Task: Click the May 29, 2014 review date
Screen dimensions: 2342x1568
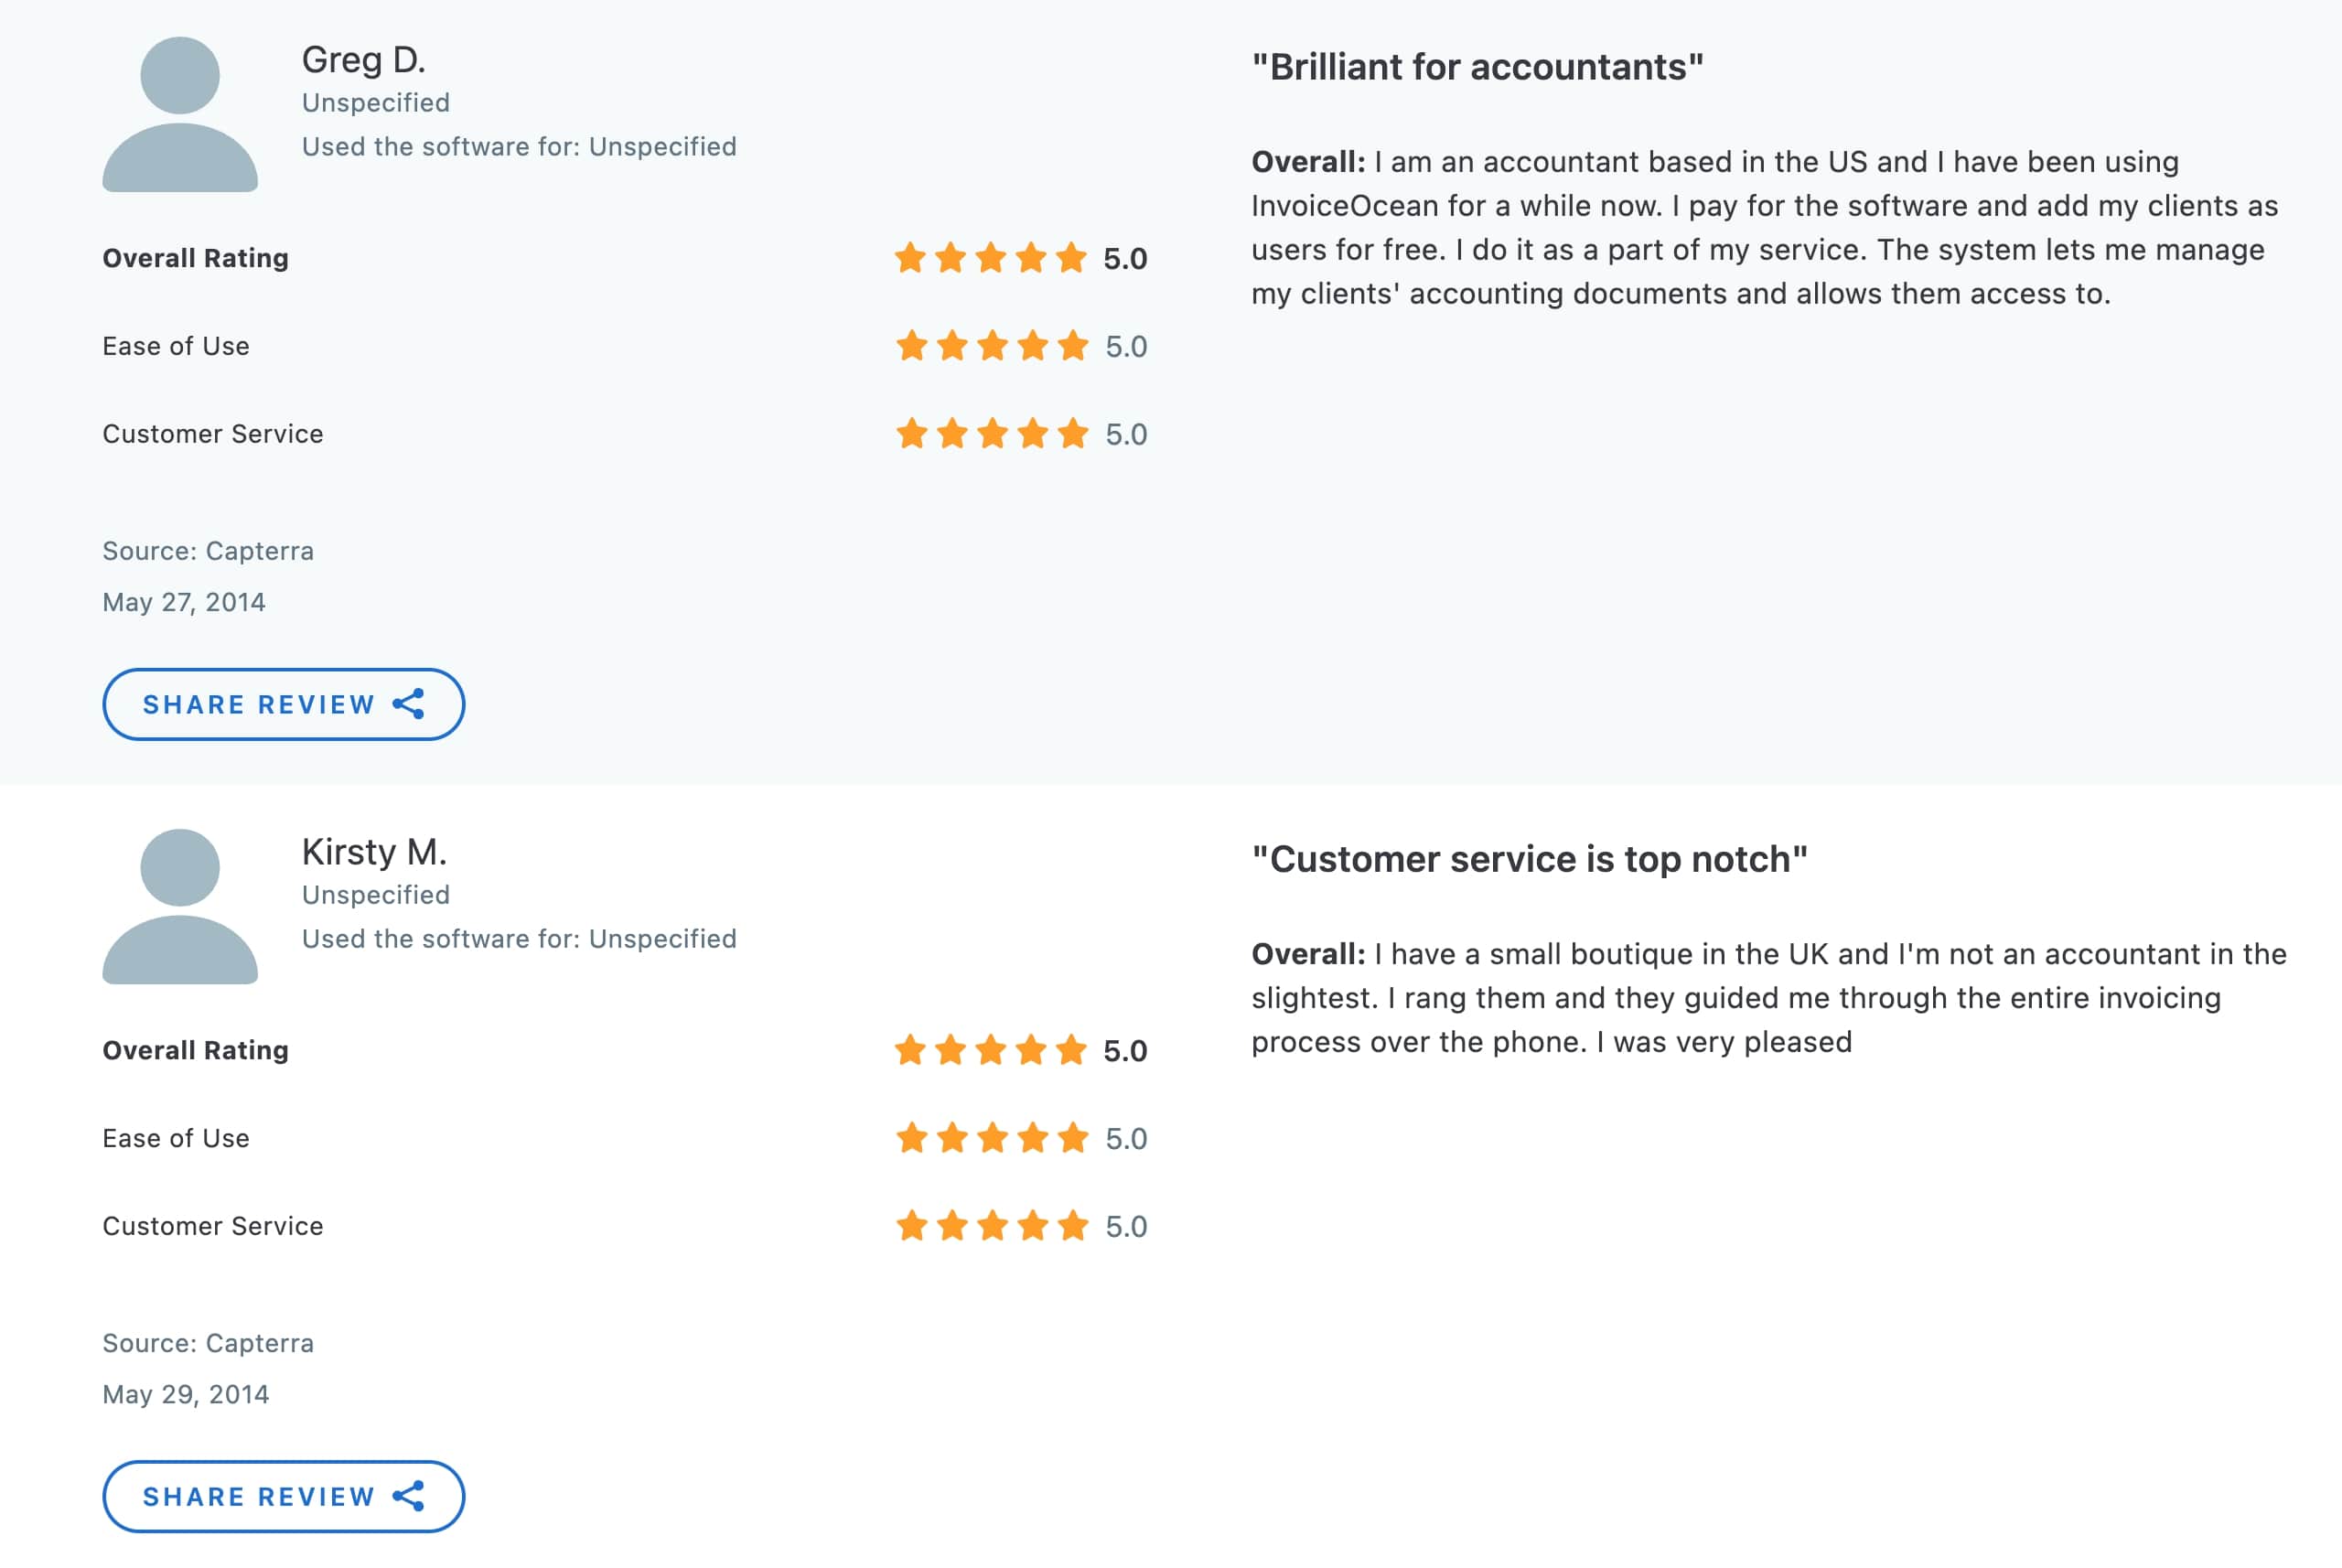Action: tap(184, 1393)
